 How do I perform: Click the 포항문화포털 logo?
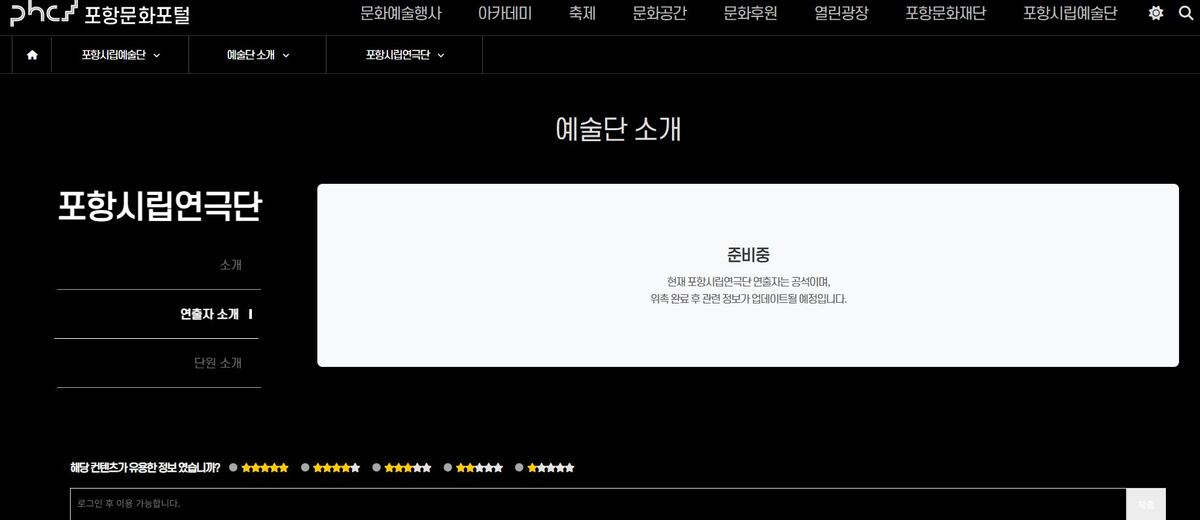click(100, 14)
